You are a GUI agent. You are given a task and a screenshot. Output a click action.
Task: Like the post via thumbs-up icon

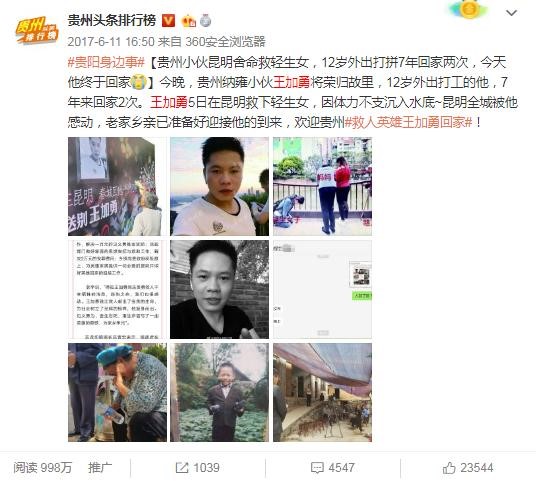(x=449, y=468)
